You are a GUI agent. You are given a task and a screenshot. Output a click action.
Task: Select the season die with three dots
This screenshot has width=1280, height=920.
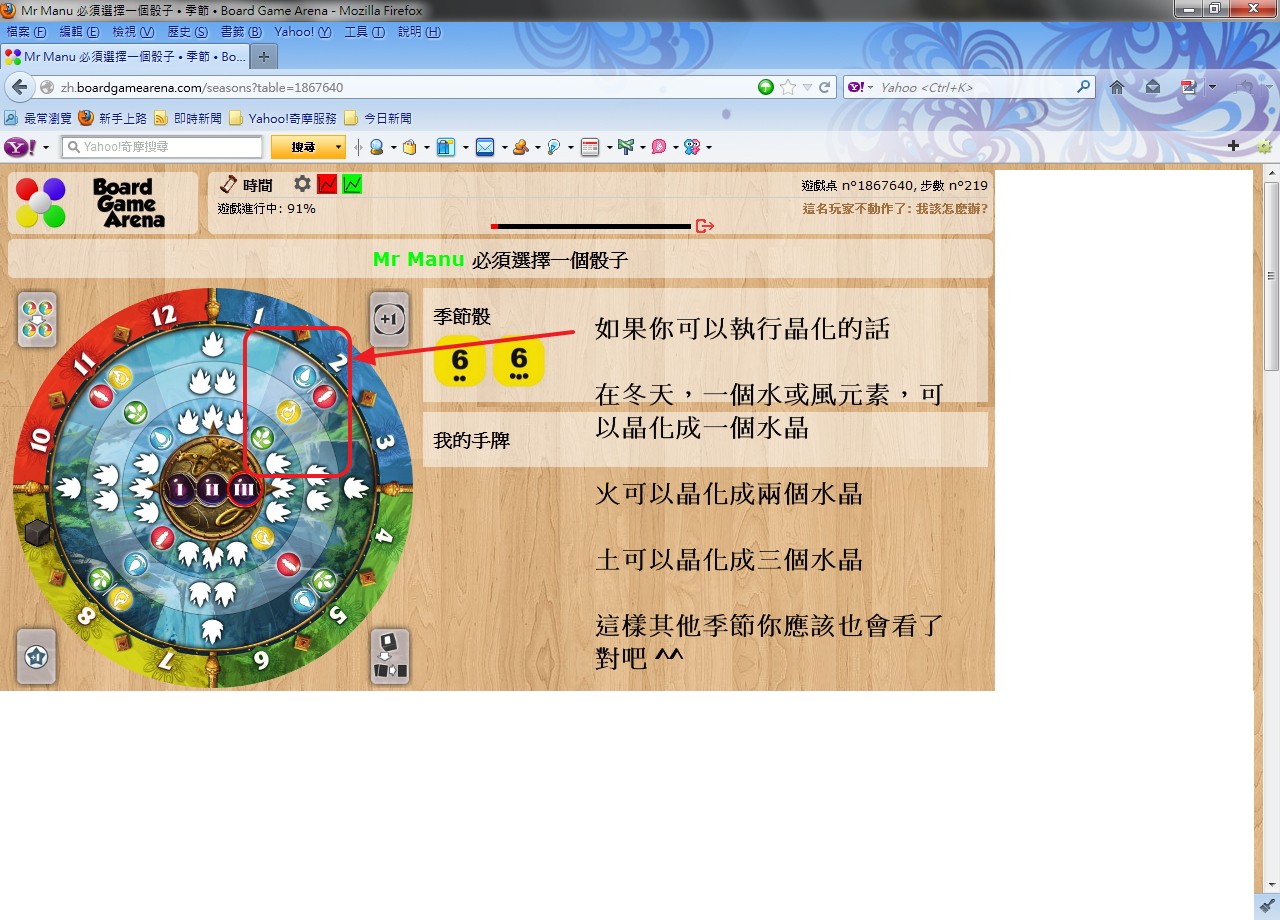[x=518, y=361]
